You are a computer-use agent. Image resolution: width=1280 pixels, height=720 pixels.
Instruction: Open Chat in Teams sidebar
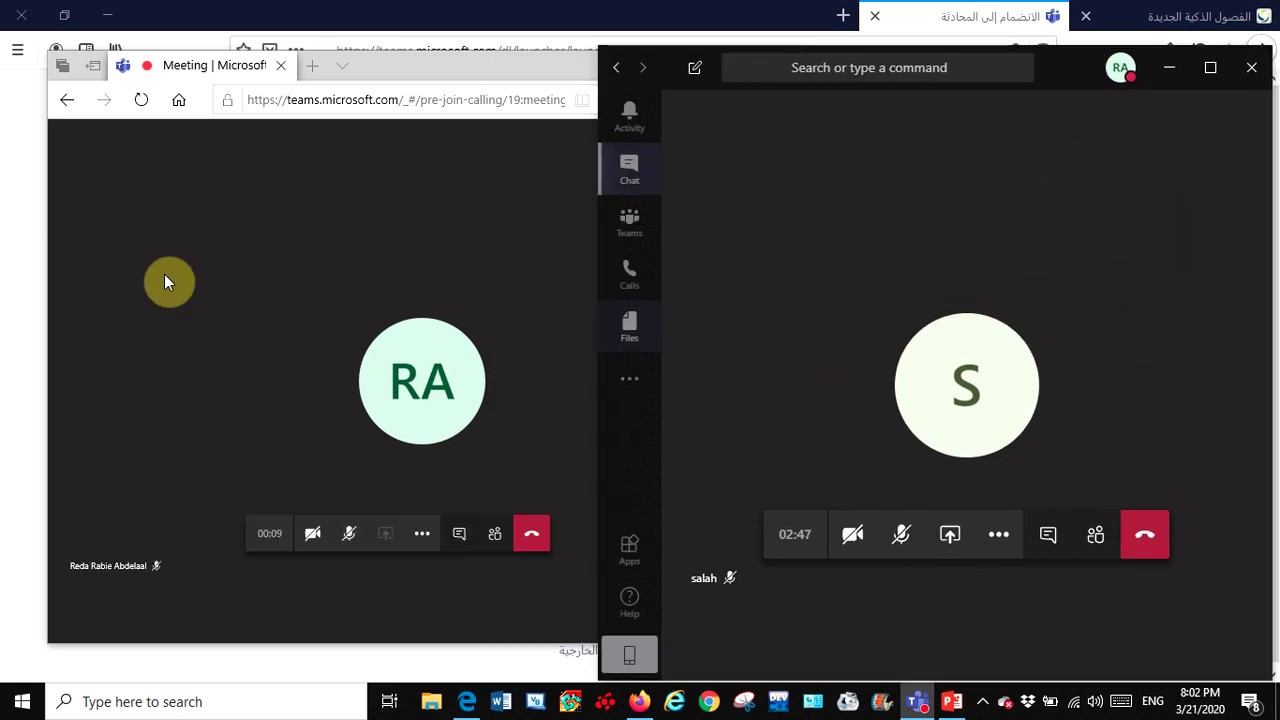629,169
